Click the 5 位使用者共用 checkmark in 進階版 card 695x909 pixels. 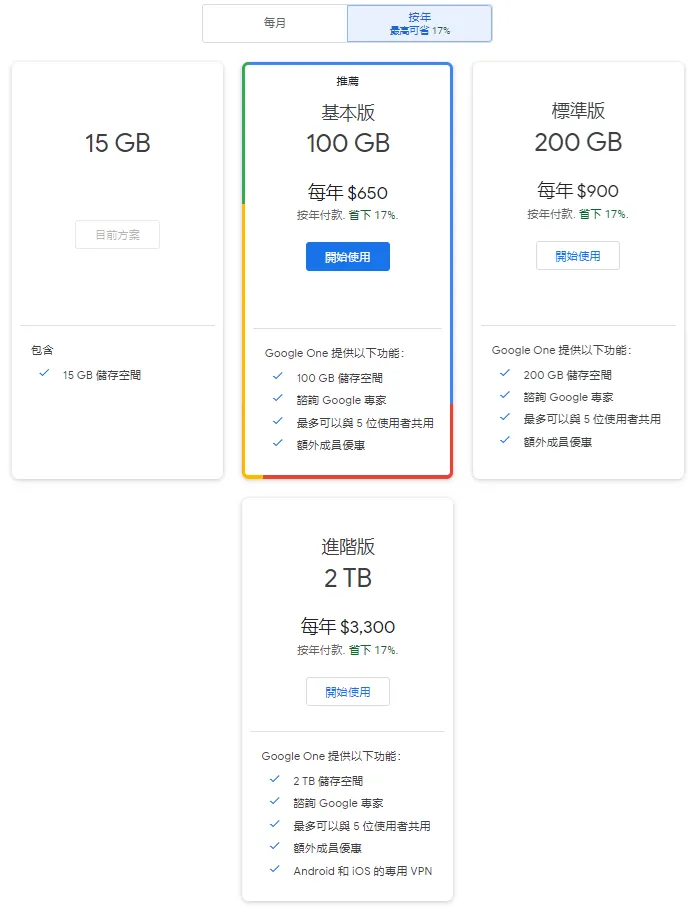click(274, 825)
